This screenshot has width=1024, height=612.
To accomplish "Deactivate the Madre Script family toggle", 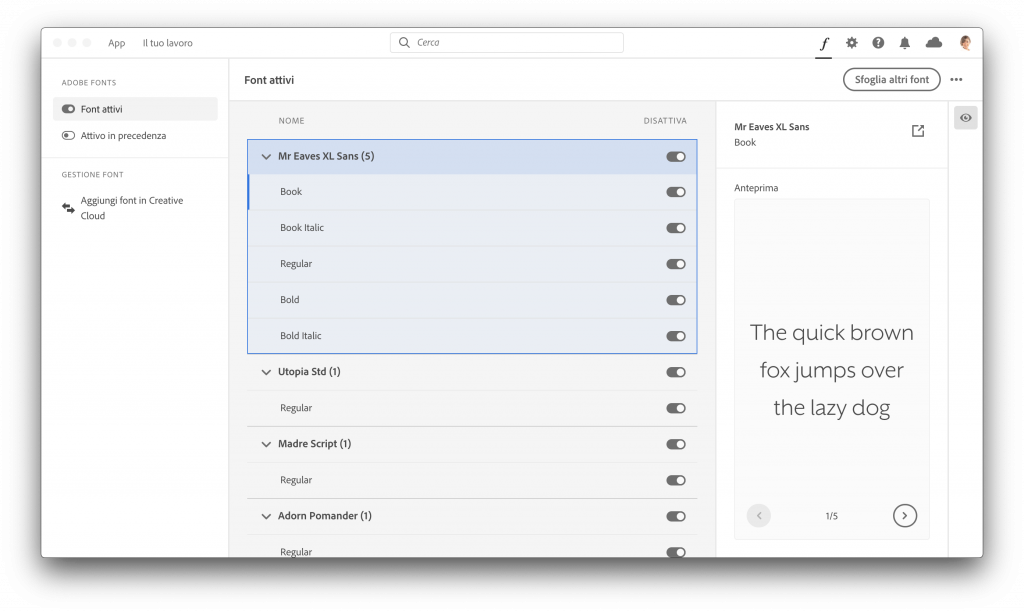I will tap(676, 444).
